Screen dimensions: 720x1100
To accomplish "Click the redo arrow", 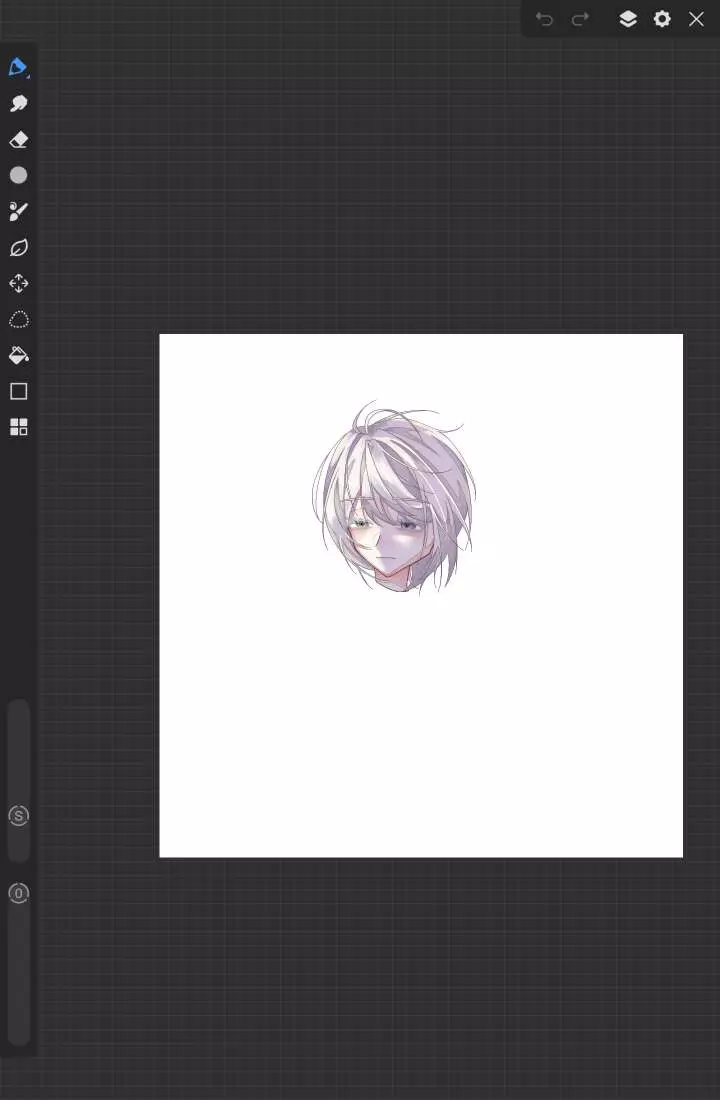I will point(580,19).
